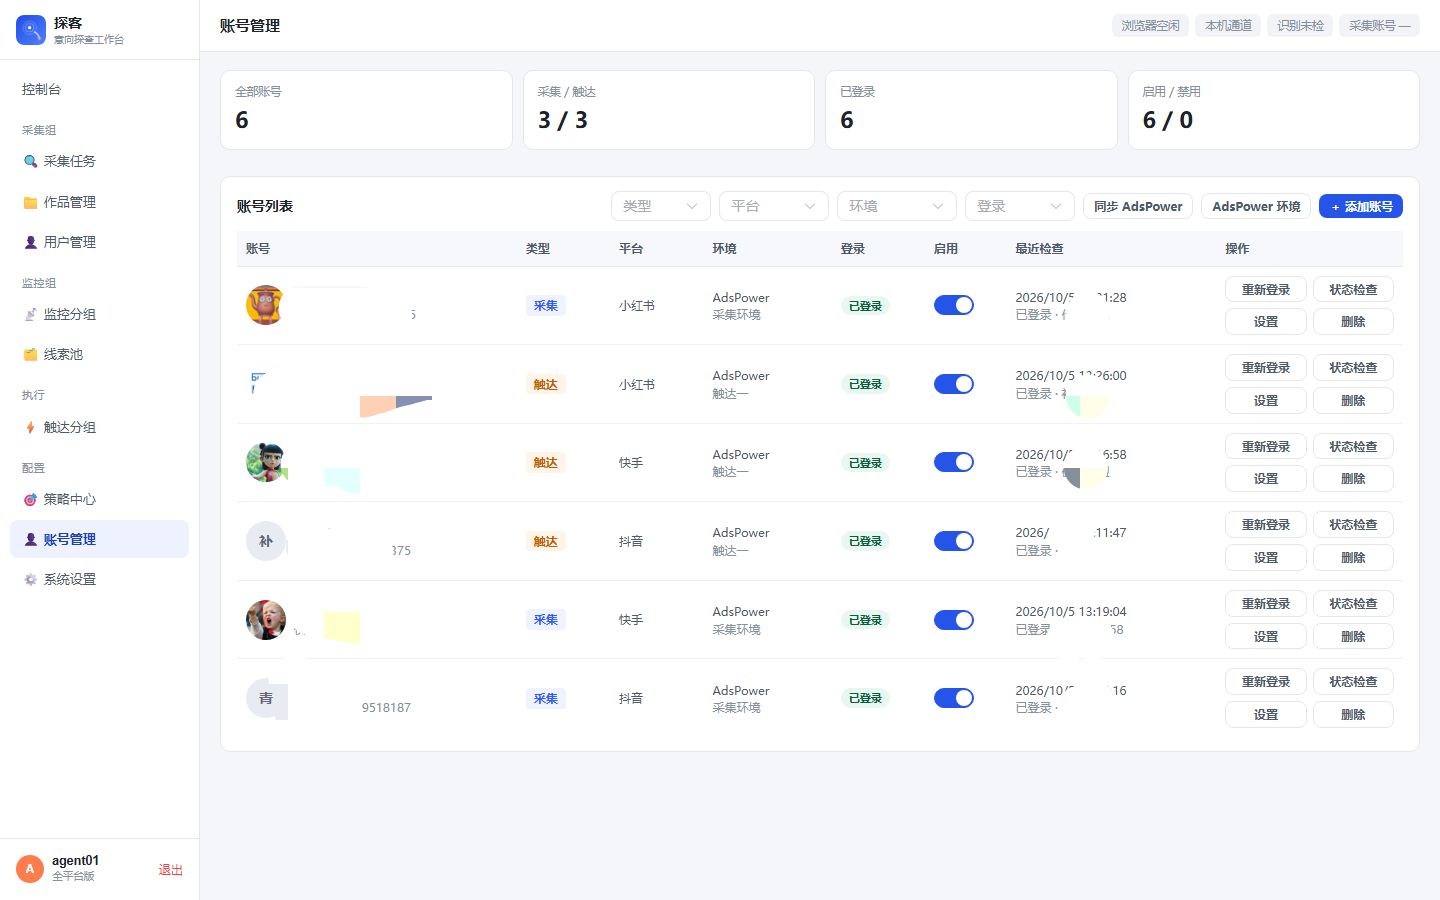Click the 本机通道 status tag
The height and width of the screenshot is (900, 1440).
1228,25
